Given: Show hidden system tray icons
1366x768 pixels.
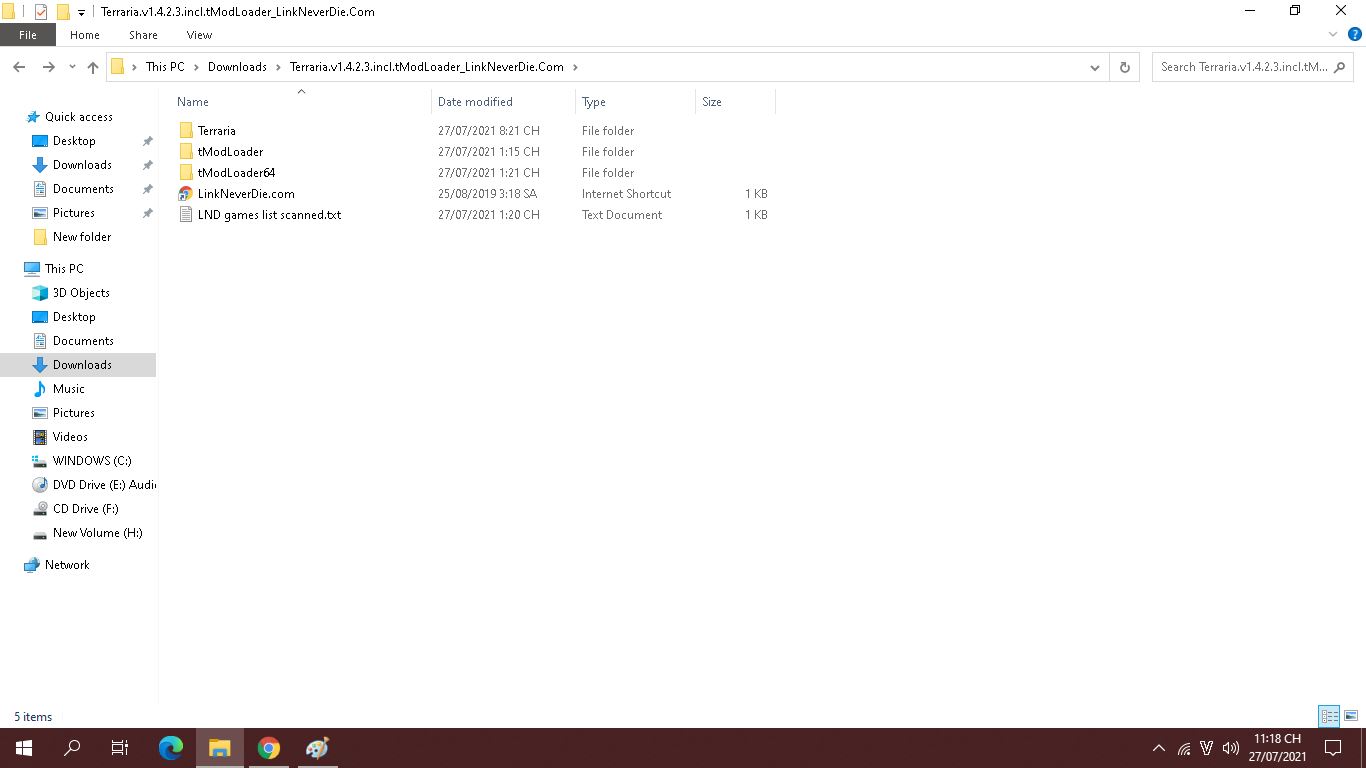Looking at the screenshot, I should (x=1159, y=748).
